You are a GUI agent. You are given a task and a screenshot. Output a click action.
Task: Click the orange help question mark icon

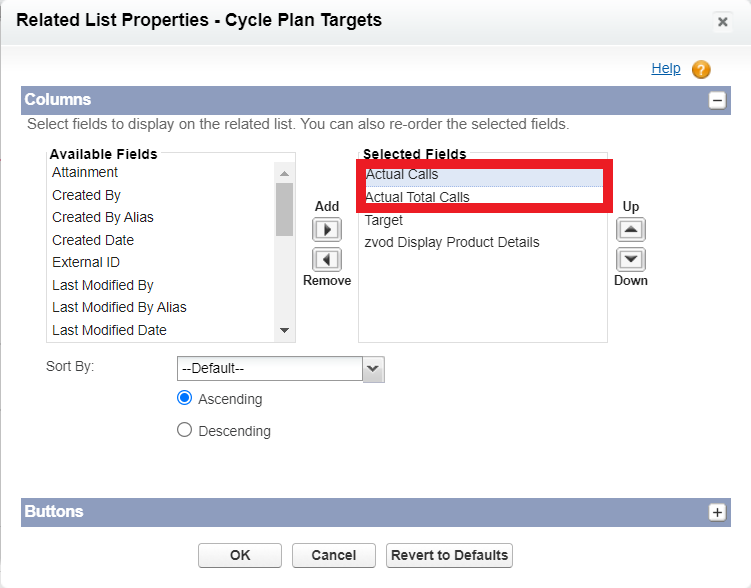coord(701,70)
